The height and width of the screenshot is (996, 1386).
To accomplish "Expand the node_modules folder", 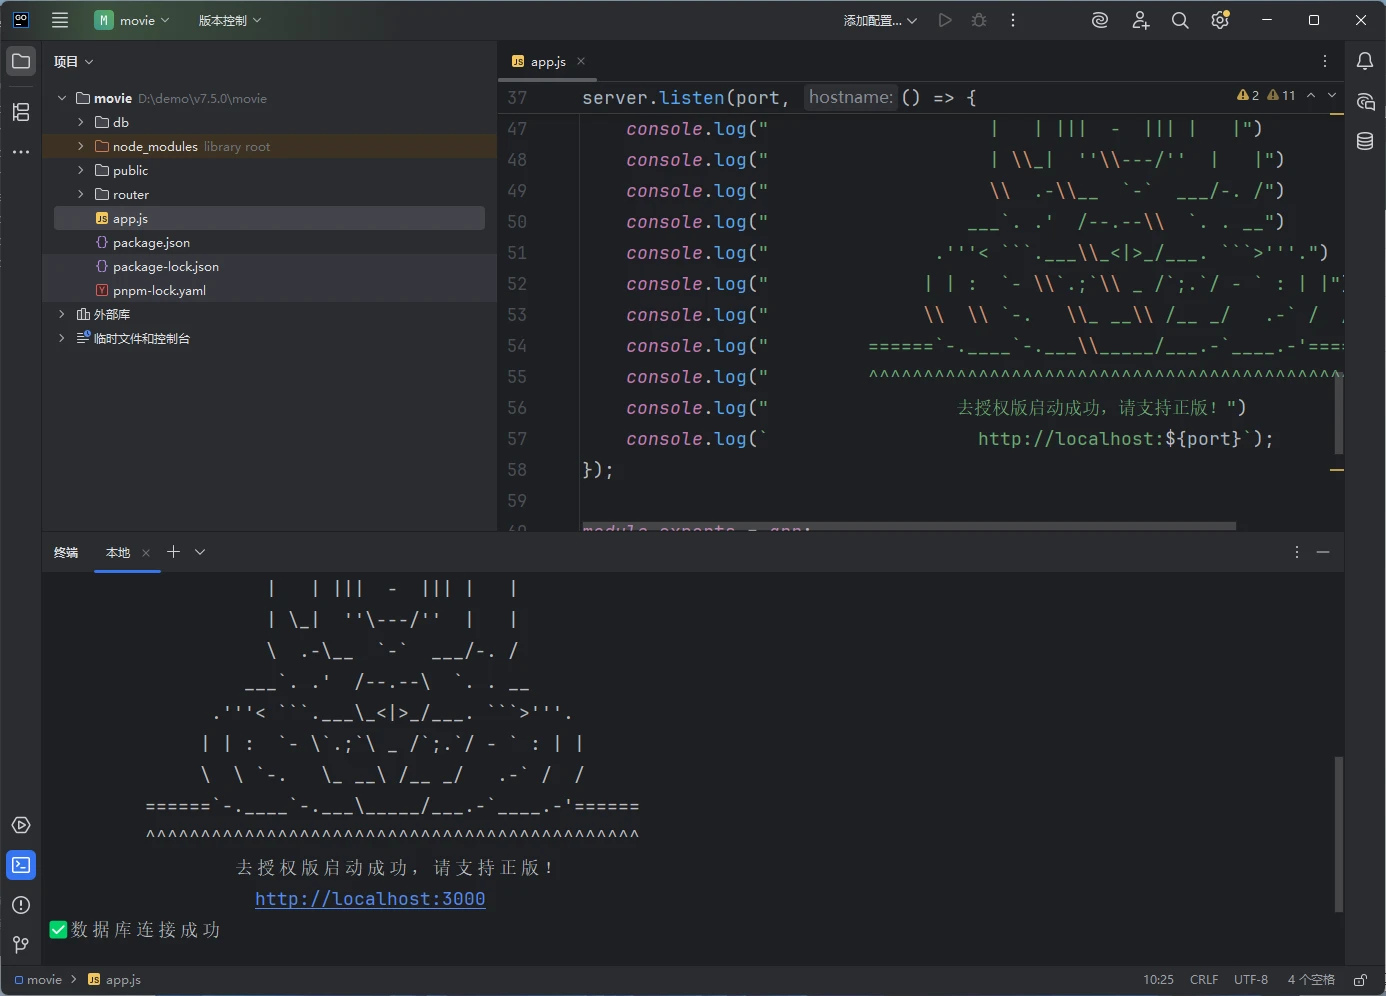I will coord(81,146).
